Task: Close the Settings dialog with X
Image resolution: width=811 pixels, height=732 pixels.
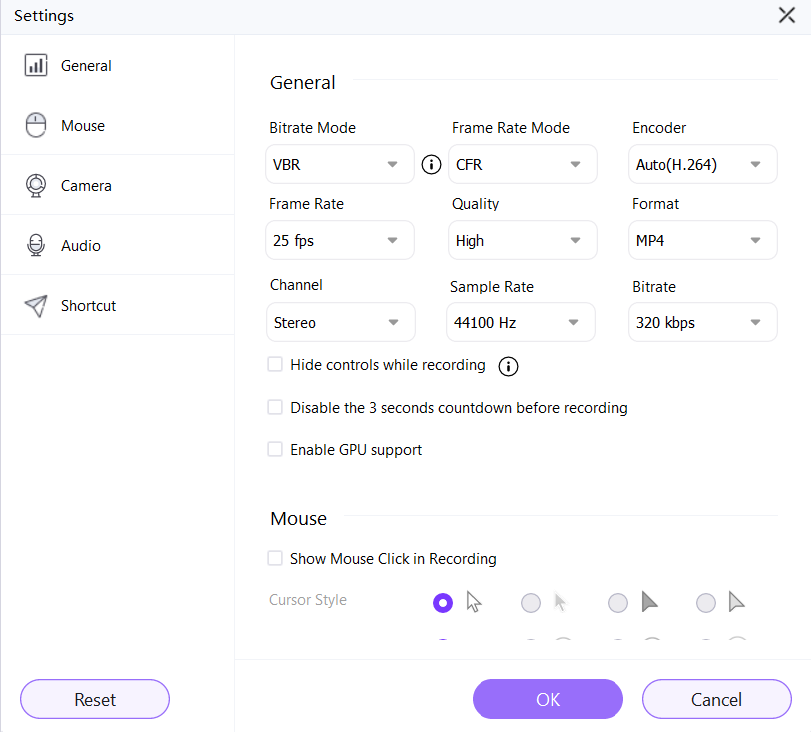Action: [787, 15]
